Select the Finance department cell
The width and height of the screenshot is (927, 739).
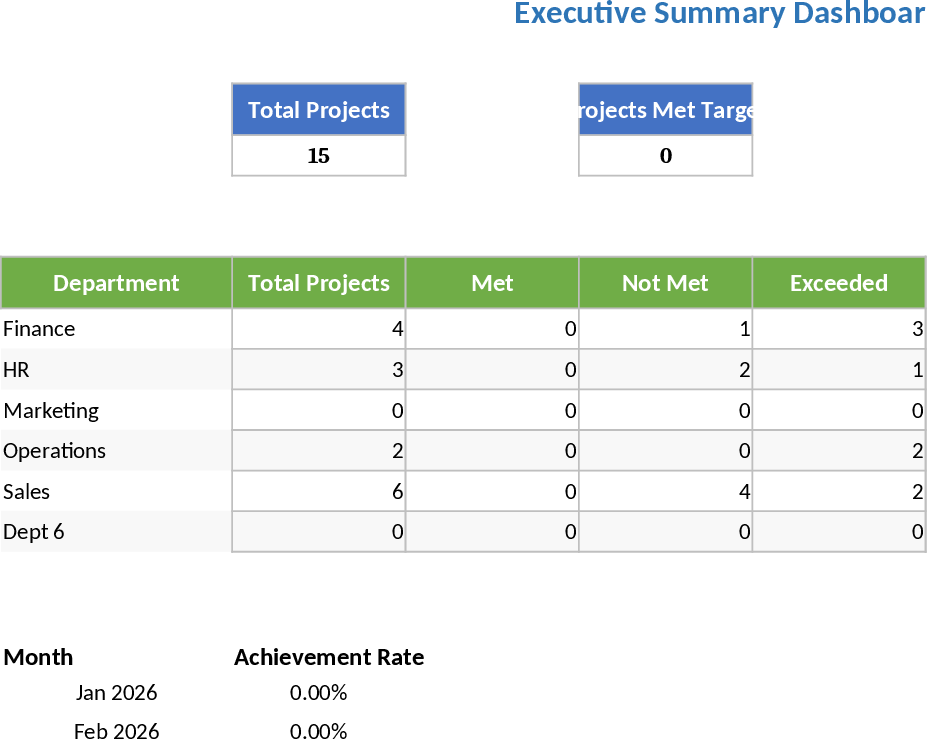point(116,329)
